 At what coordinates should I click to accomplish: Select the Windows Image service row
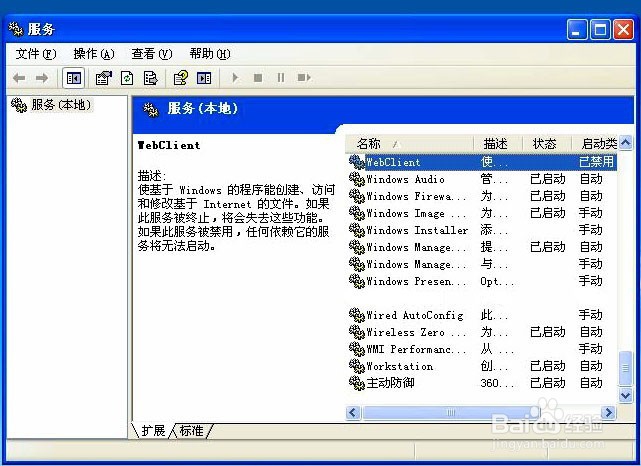pyautogui.click(x=482, y=213)
